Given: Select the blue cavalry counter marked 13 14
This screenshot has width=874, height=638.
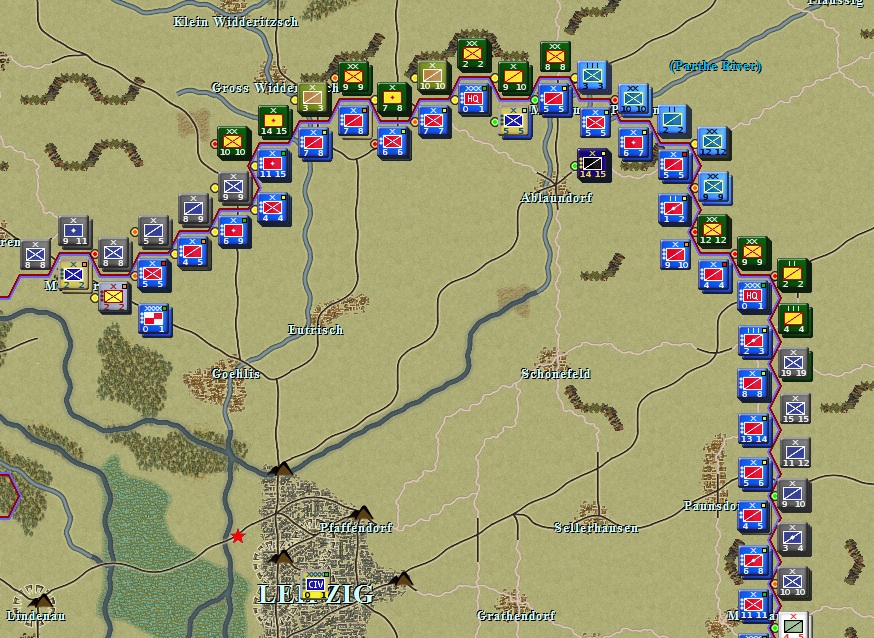Looking at the screenshot, I should (754, 430).
